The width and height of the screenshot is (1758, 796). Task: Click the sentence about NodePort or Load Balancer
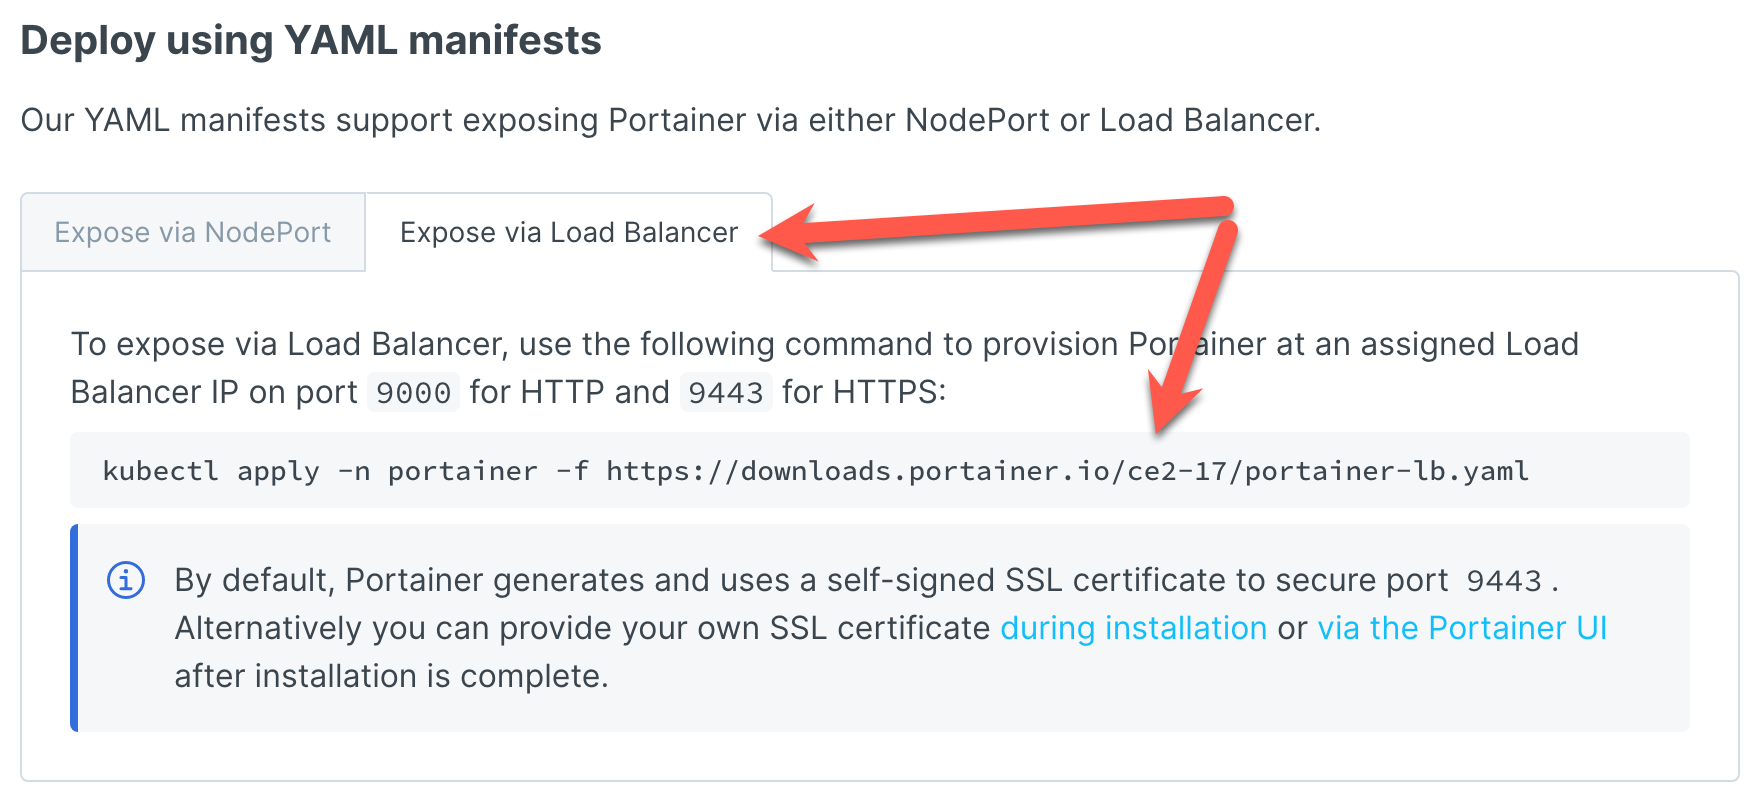670,120
